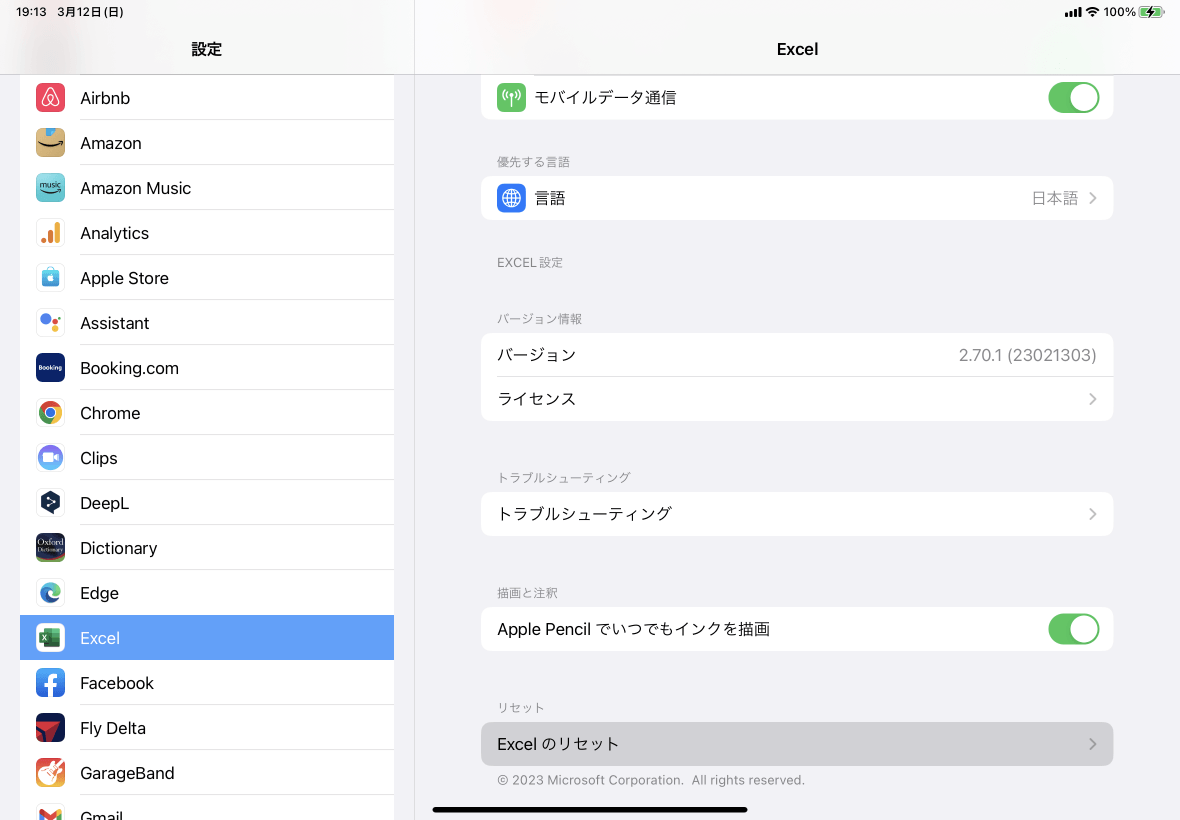Tap the Excel app icon in sidebar
The image size is (1180, 820).
click(50, 638)
